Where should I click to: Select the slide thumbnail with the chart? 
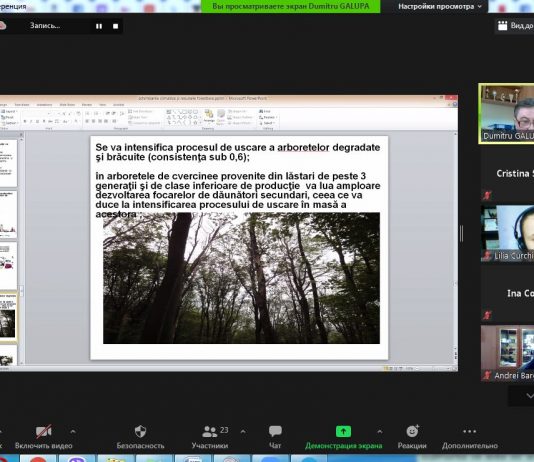(7, 214)
